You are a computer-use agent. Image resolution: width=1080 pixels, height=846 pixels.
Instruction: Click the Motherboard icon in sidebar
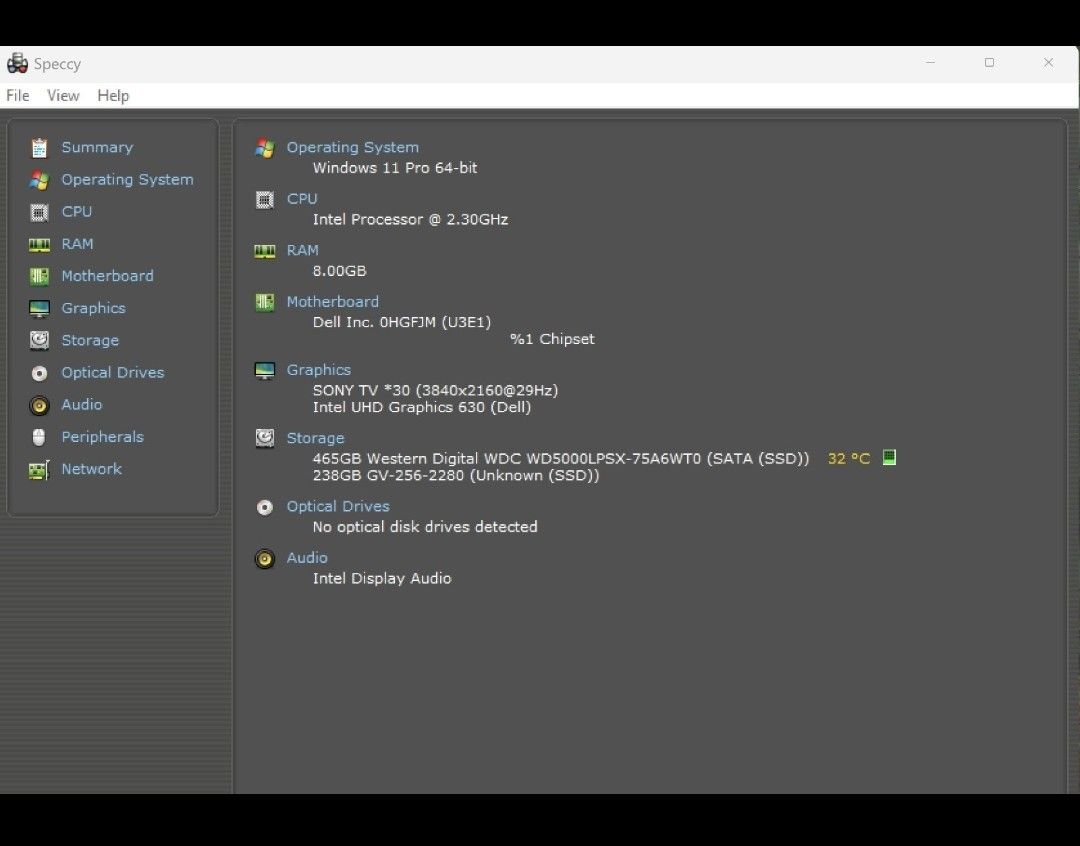[39, 276]
